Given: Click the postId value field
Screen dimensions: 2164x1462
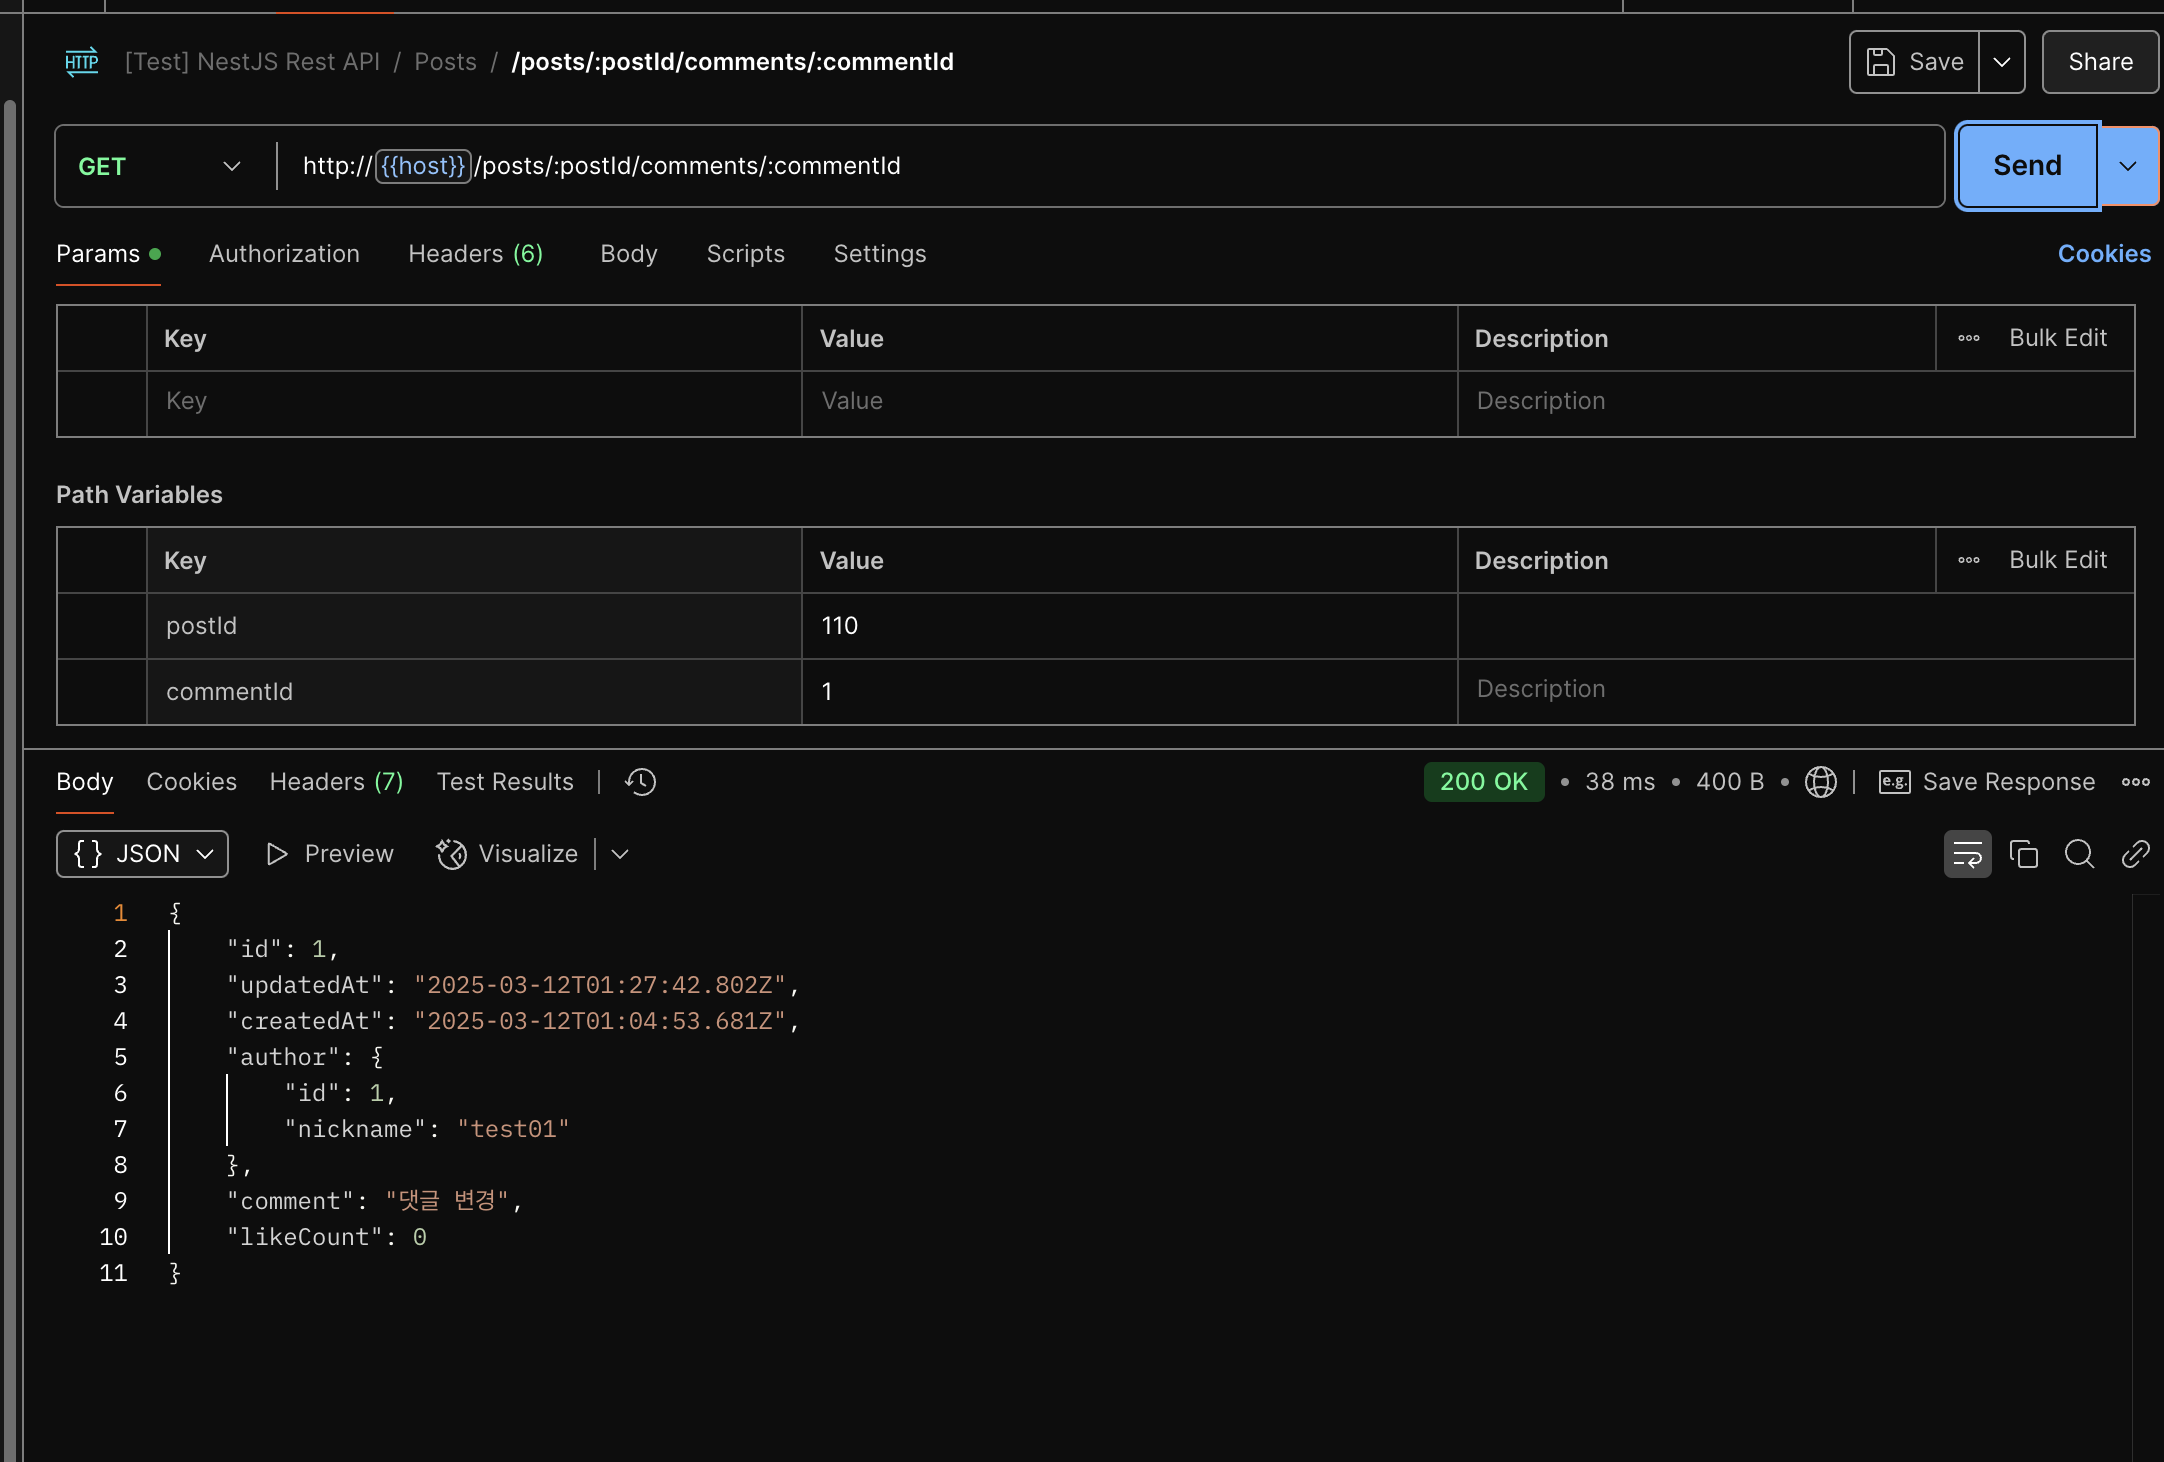Looking at the screenshot, I should 1128,626.
